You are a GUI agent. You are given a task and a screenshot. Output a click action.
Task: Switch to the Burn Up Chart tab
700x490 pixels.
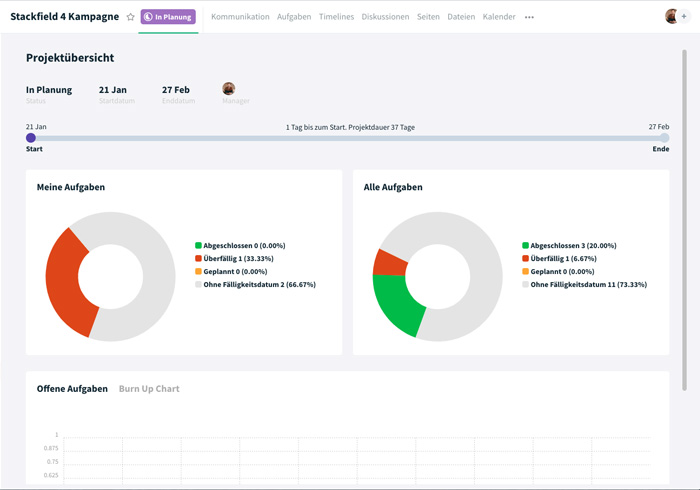pyautogui.click(x=149, y=389)
